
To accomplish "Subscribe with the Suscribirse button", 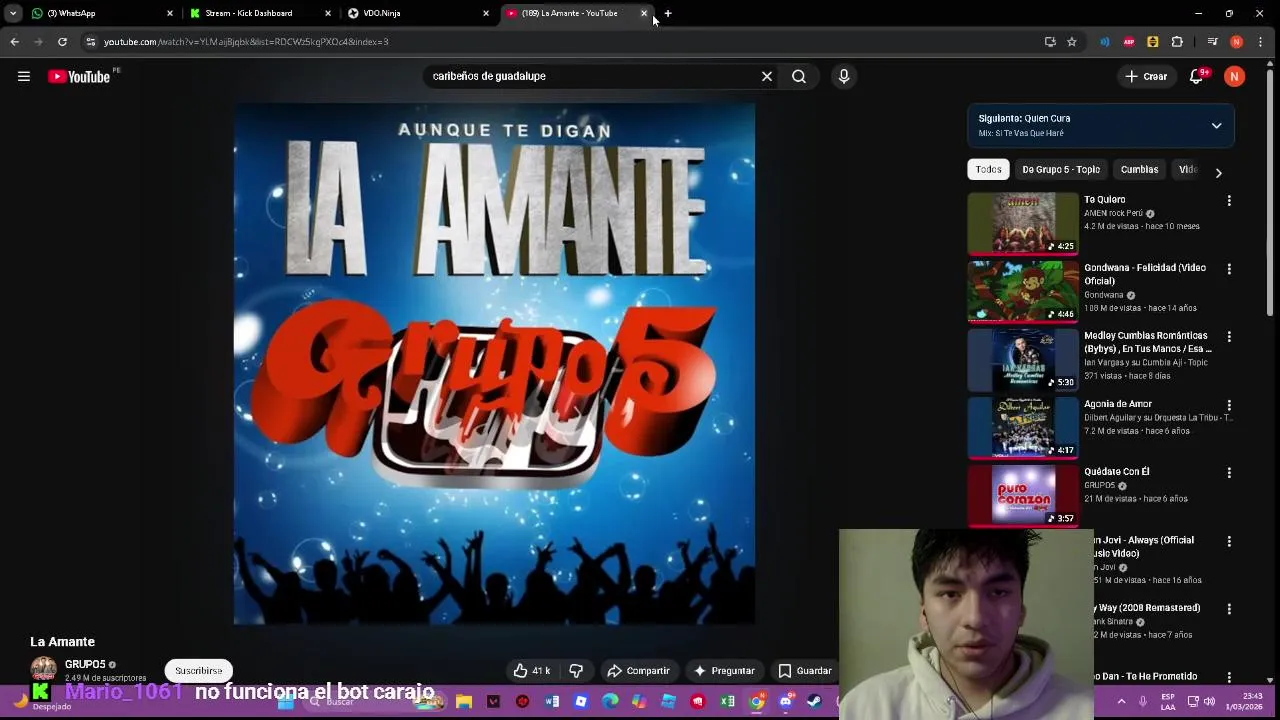I will 199,671.
